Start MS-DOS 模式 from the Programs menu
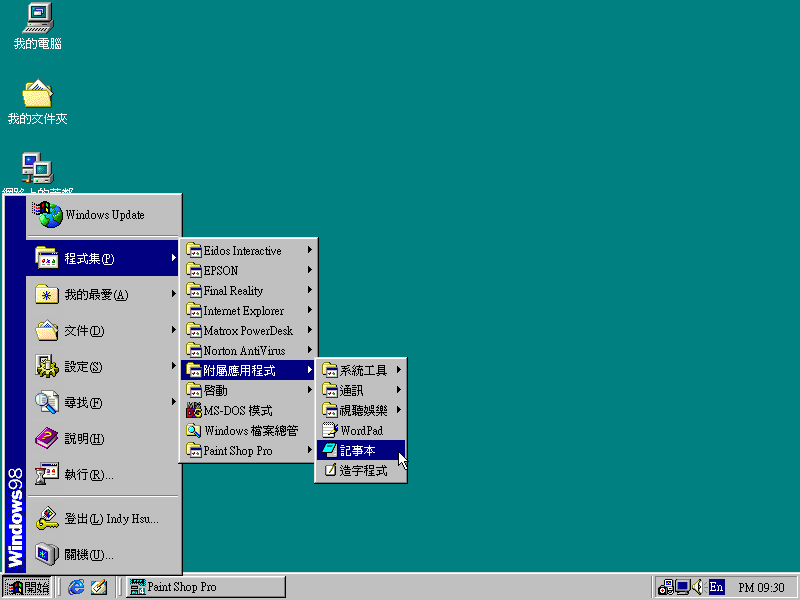The width and height of the screenshot is (800, 600). 237,411
